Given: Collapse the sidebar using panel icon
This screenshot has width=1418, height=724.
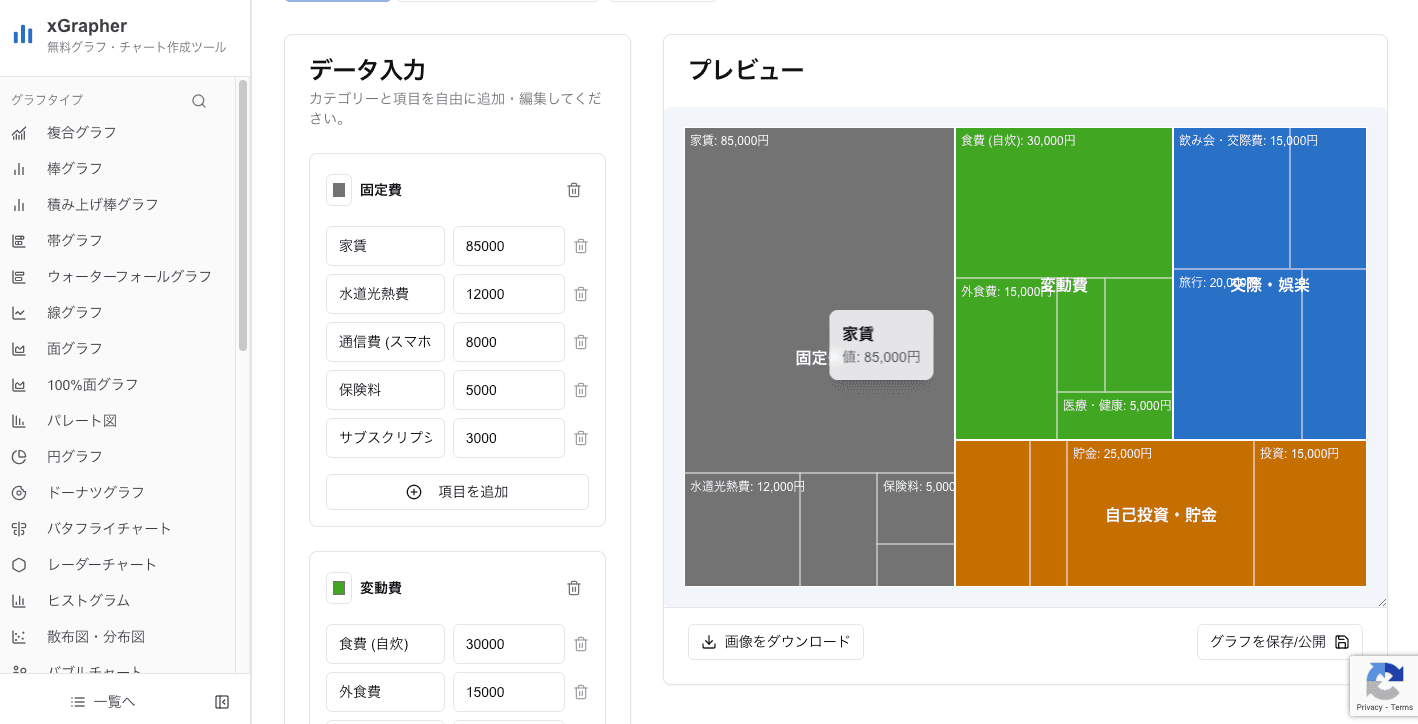Looking at the screenshot, I should coord(222,702).
